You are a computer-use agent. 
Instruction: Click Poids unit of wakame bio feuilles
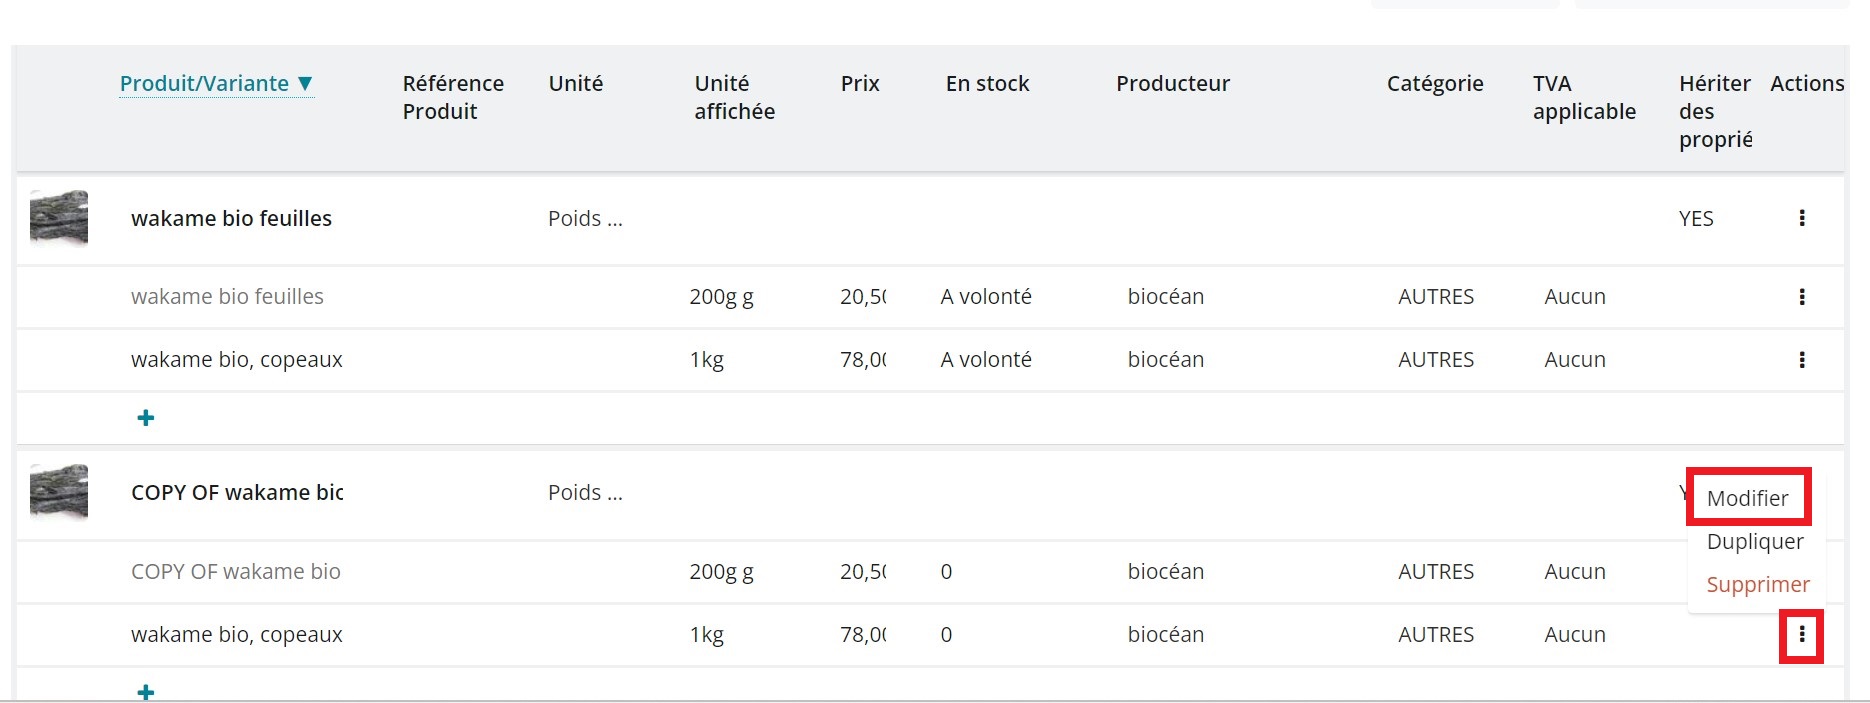pyautogui.click(x=585, y=219)
